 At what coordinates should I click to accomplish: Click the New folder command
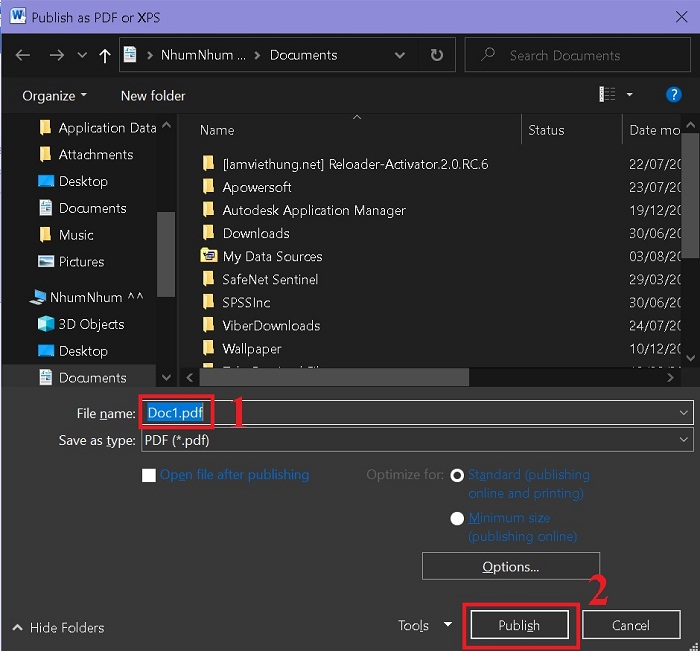tap(153, 96)
